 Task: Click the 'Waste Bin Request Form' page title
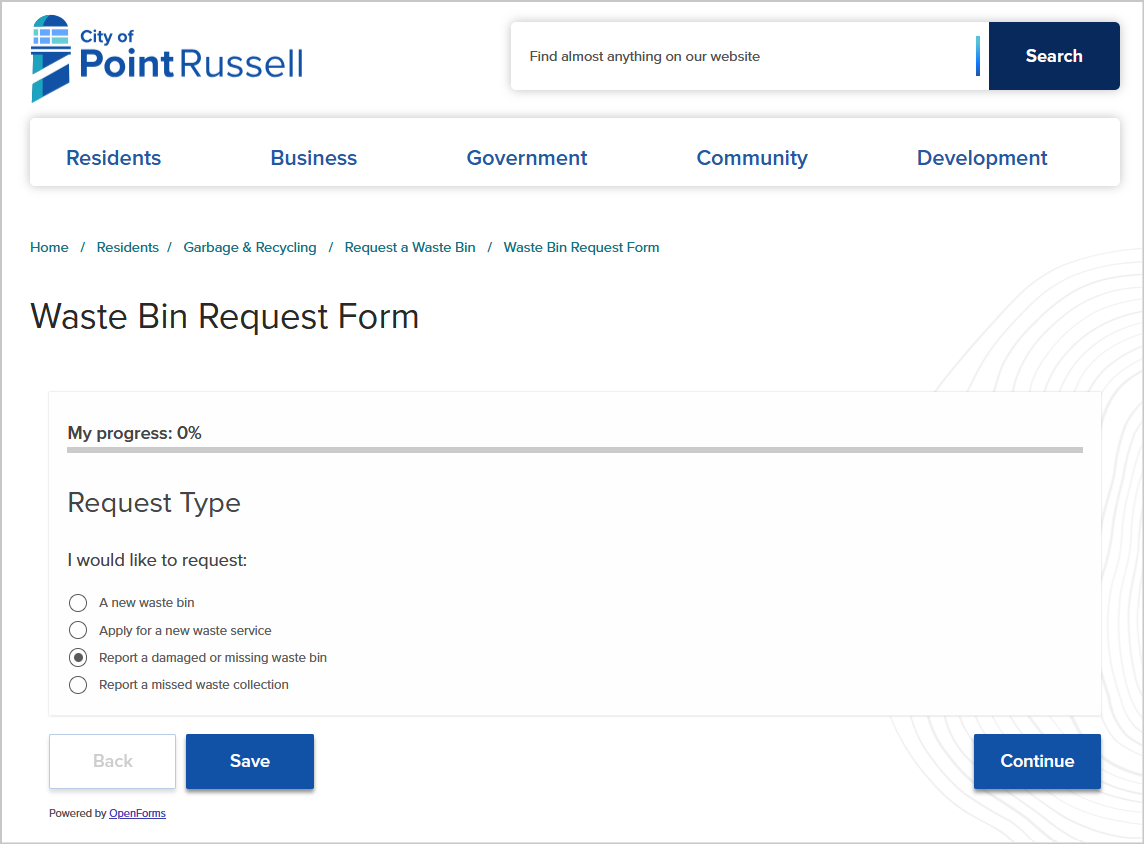click(225, 317)
